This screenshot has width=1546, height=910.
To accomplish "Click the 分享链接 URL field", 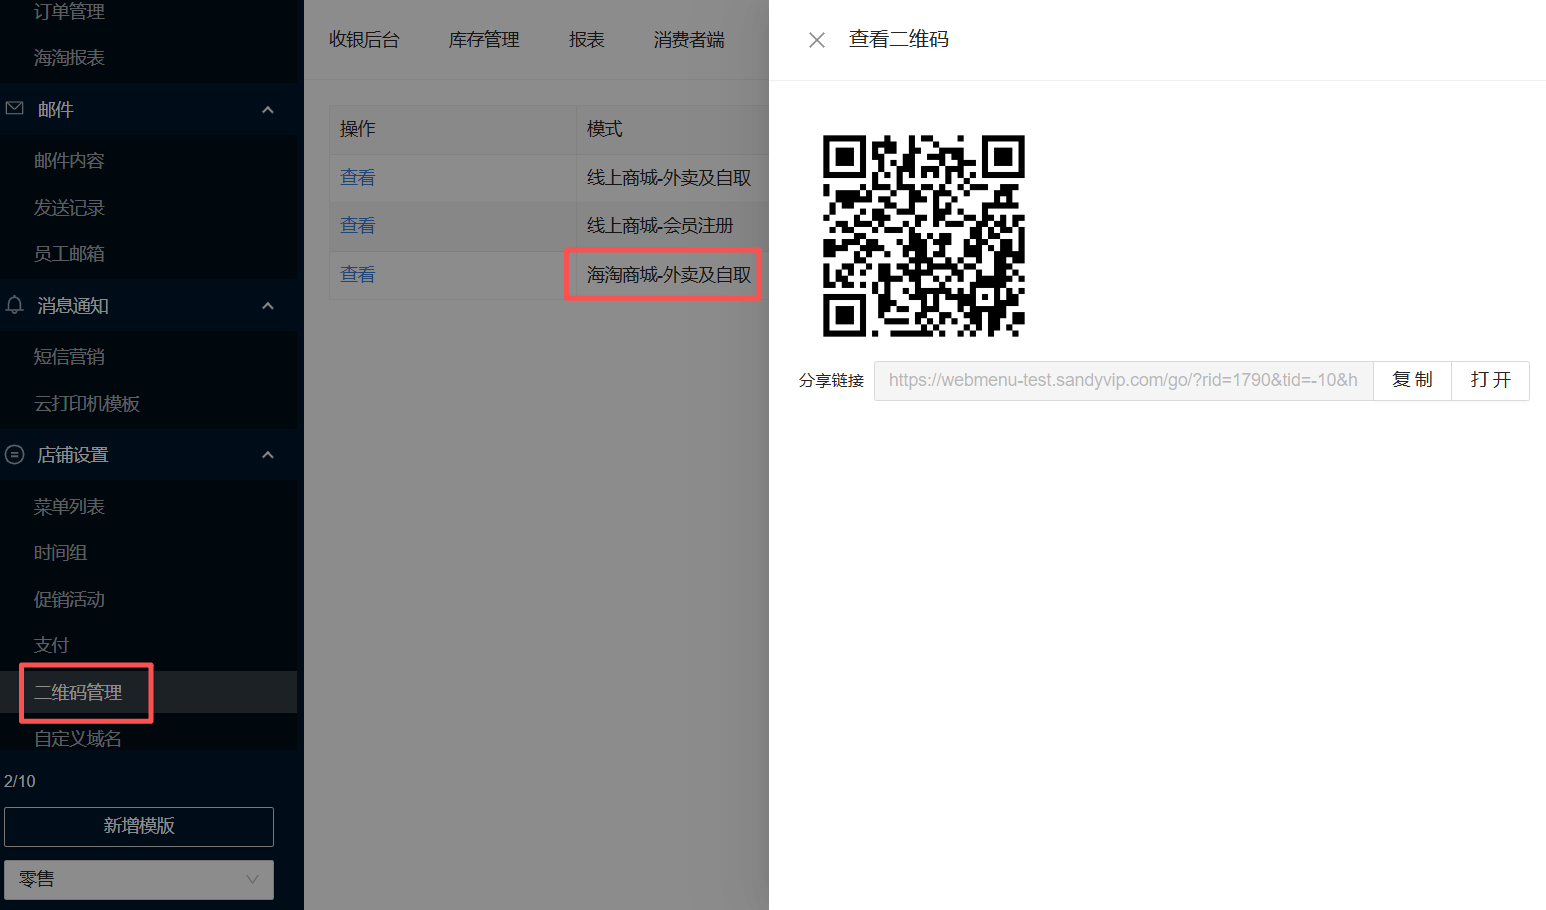I will 1123,381.
